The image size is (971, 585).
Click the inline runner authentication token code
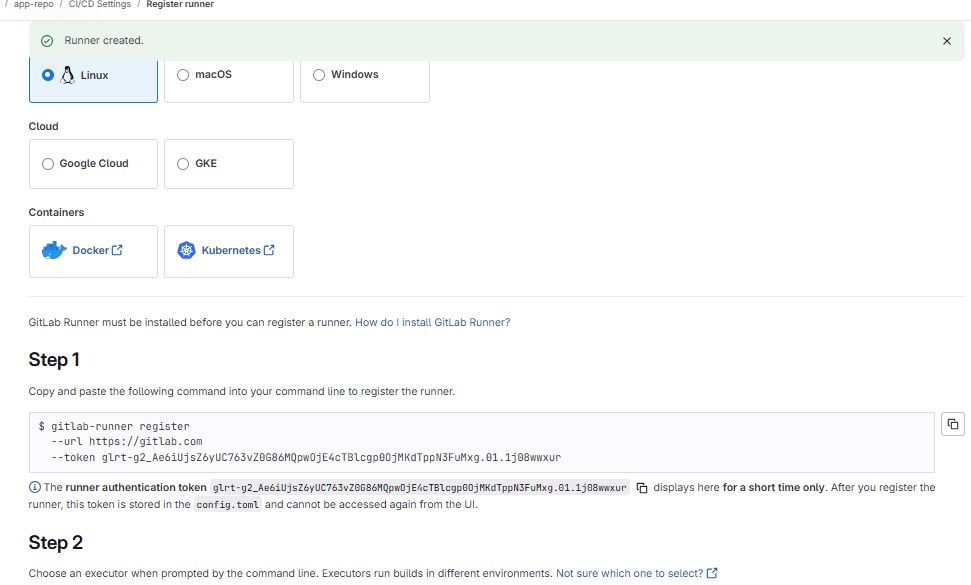[419, 488]
